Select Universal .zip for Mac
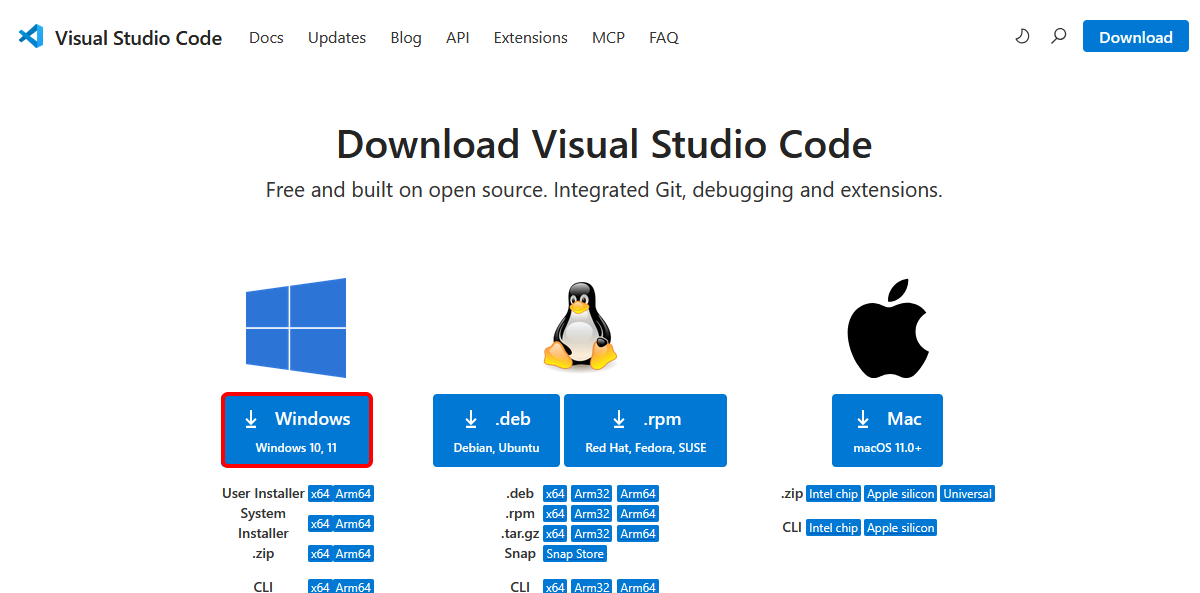 [x=967, y=494]
